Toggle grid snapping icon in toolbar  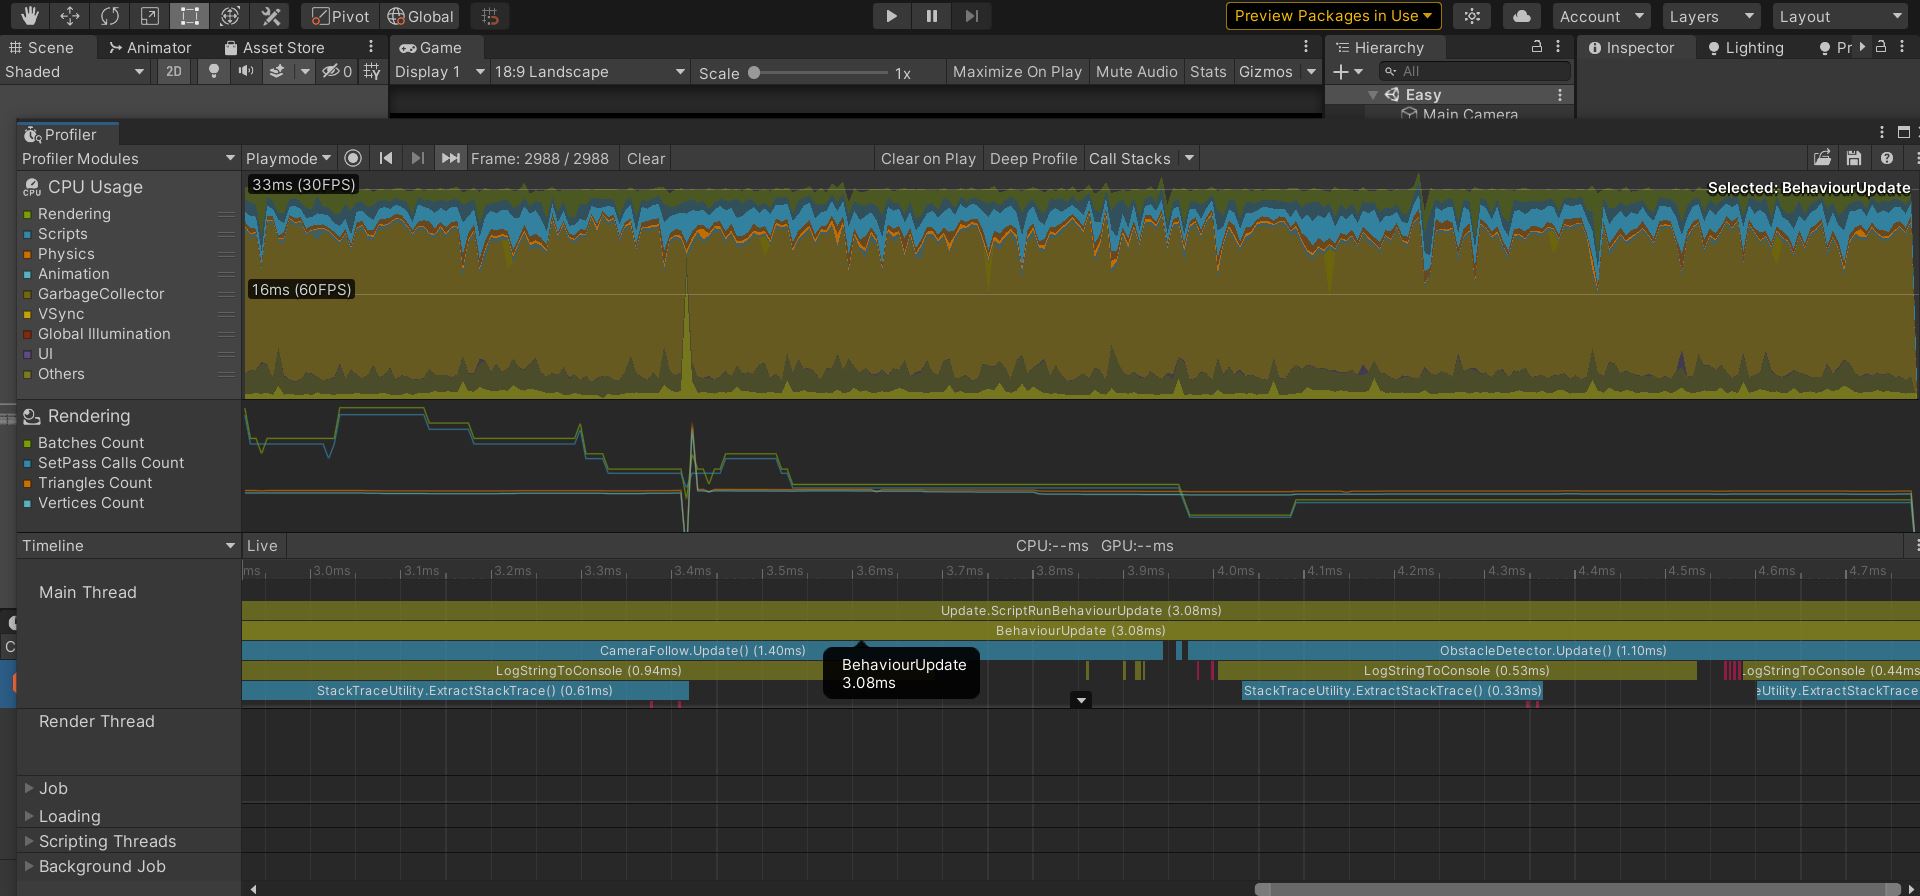click(490, 16)
